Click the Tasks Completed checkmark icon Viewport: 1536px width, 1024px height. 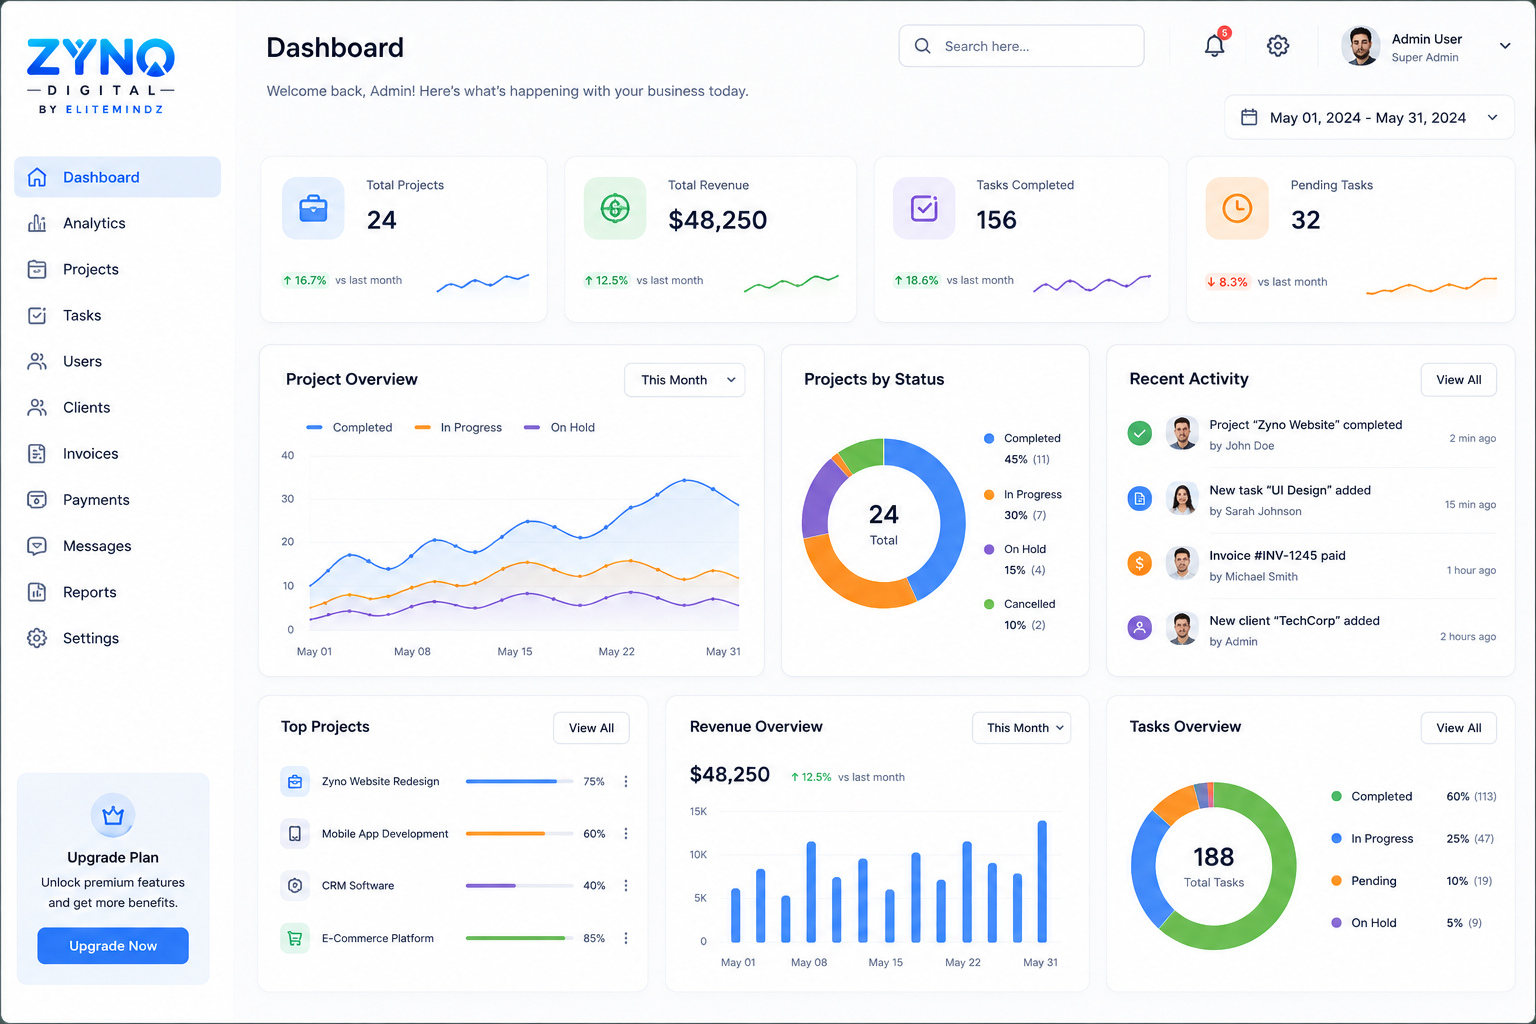[x=924, y=208]
